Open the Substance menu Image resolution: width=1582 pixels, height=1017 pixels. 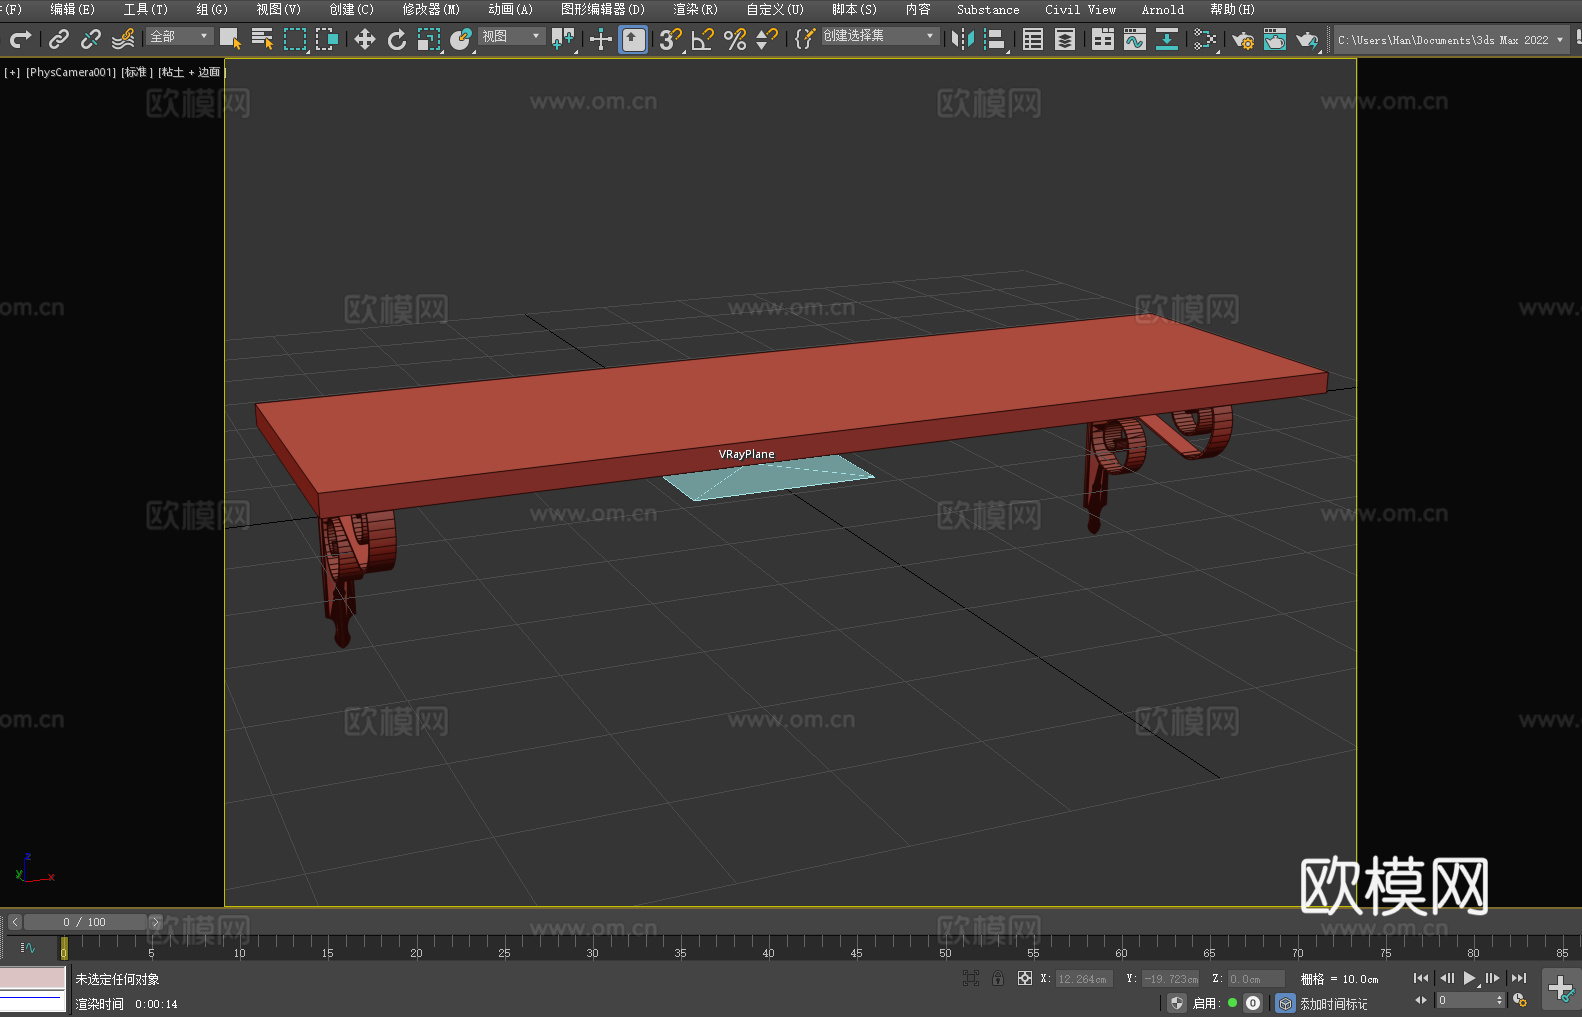[x=988, y=9]
